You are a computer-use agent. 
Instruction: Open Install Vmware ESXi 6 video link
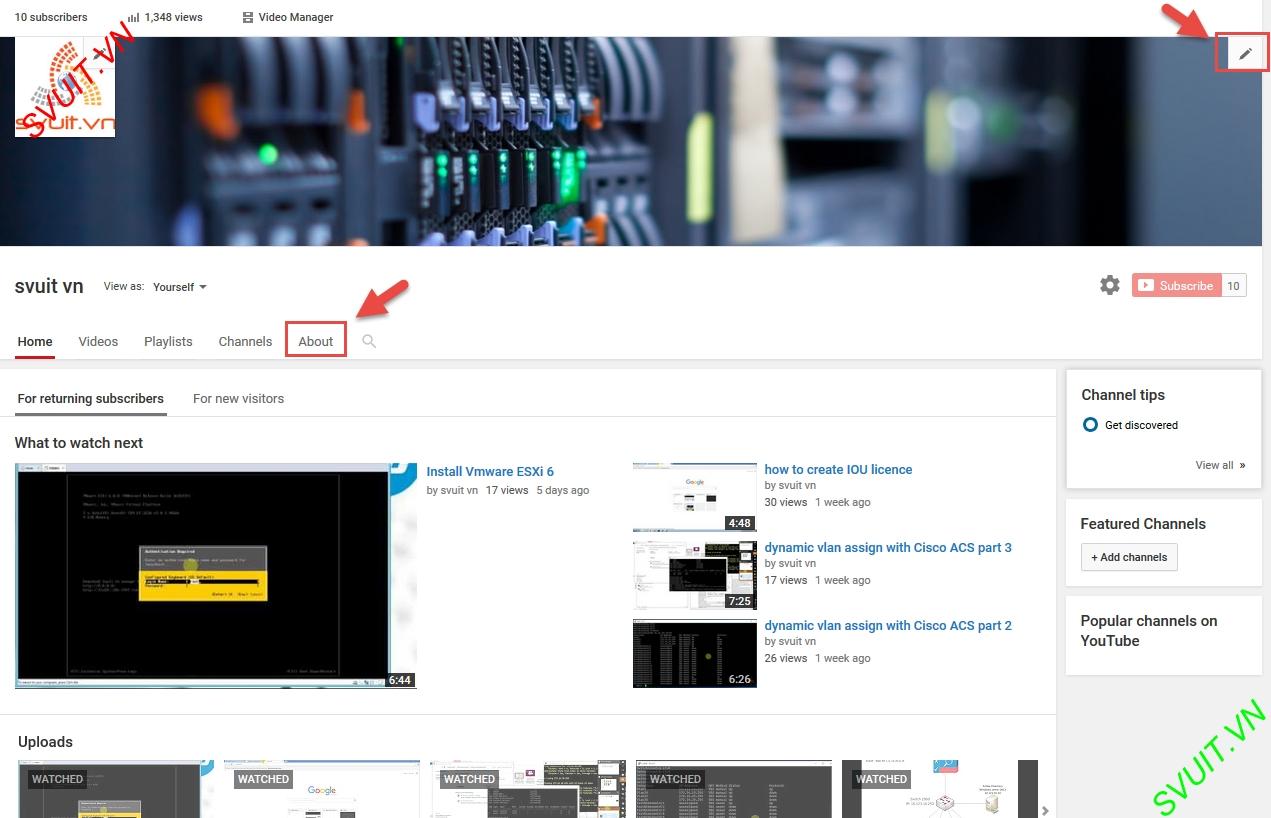click(x=490, y=471)
